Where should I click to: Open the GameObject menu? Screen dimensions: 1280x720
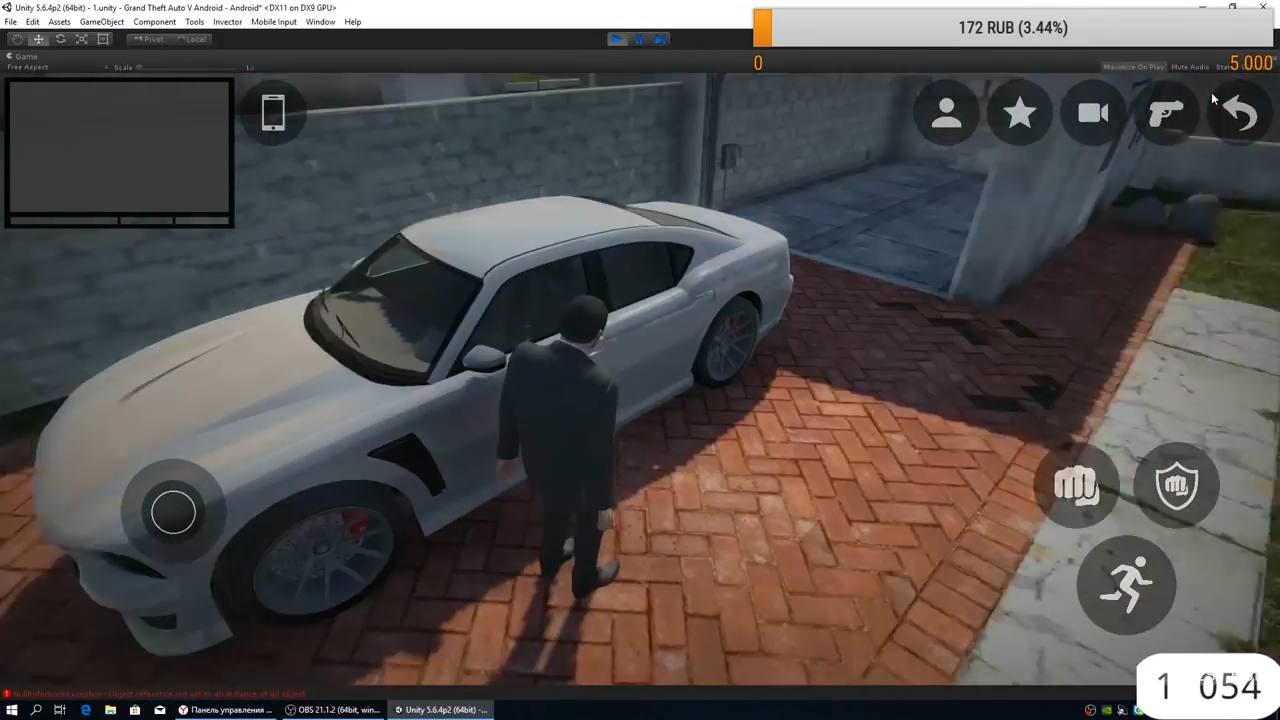pyautogui.click(x=102, y=22)
